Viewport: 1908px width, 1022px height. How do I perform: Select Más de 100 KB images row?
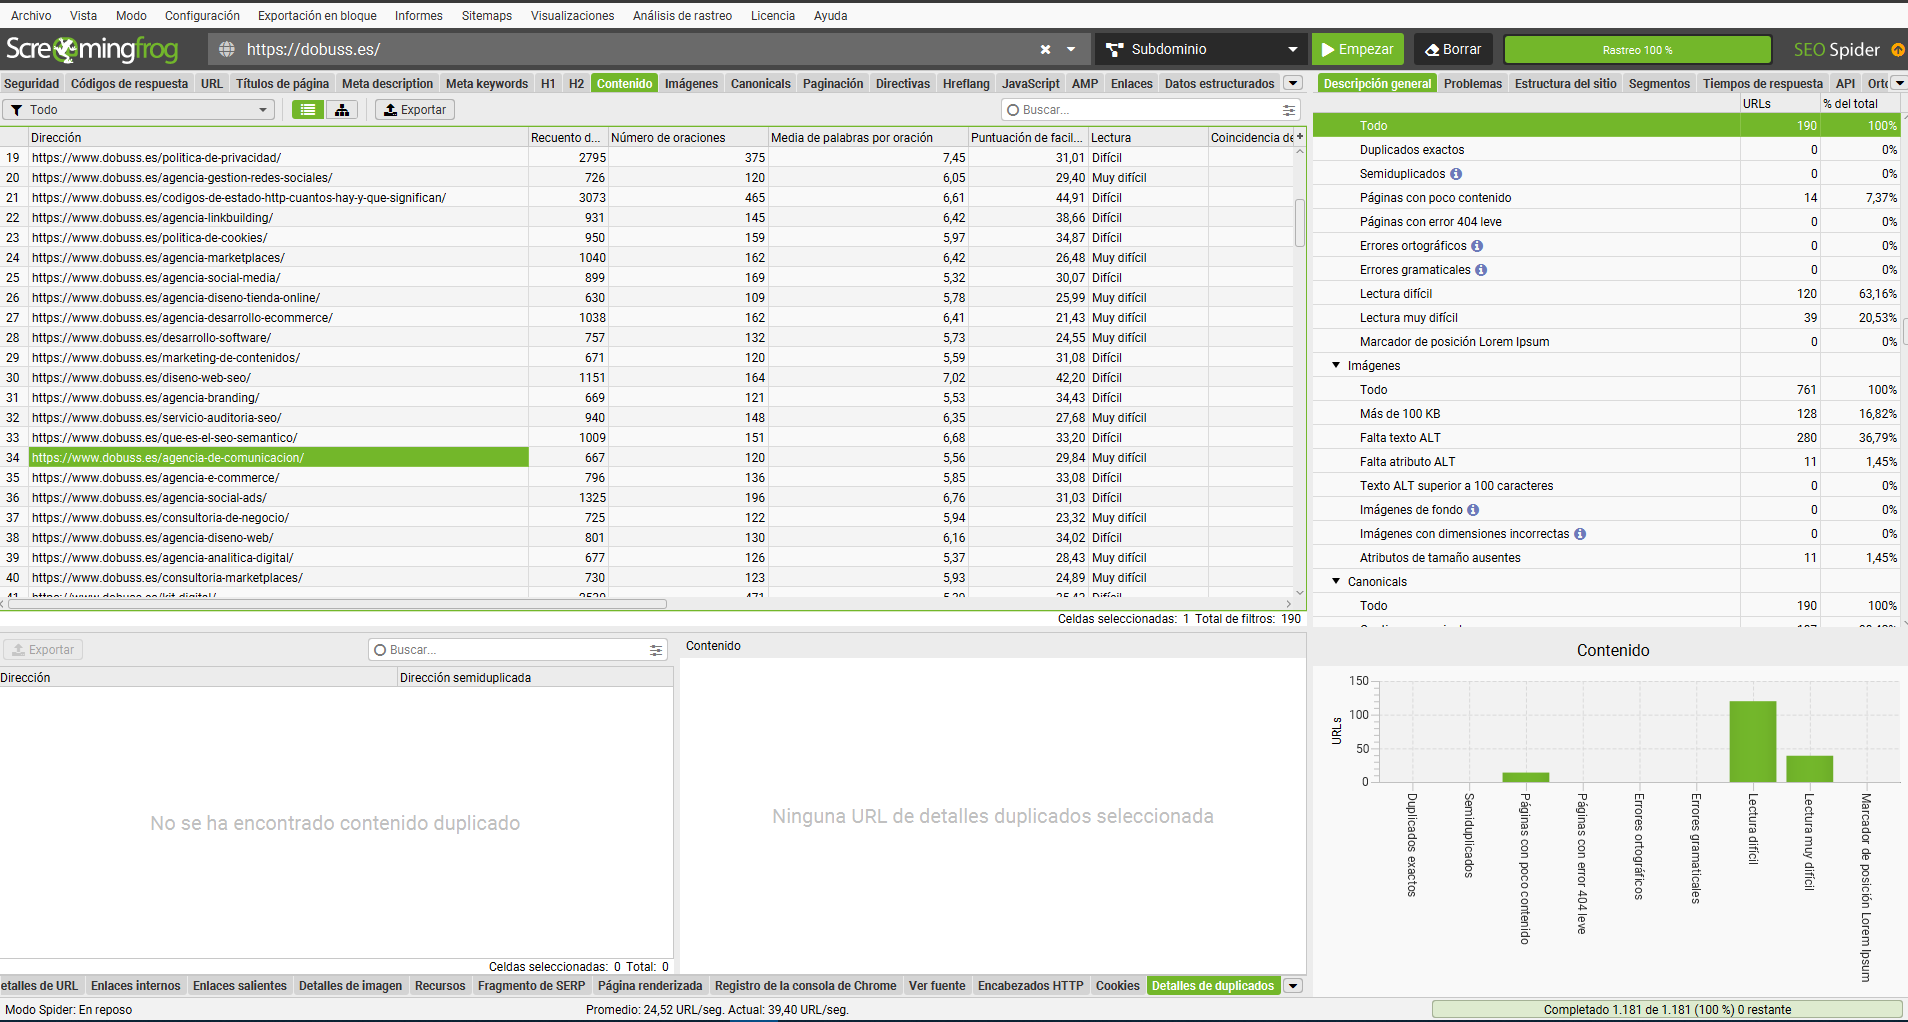coord(1607,414)
